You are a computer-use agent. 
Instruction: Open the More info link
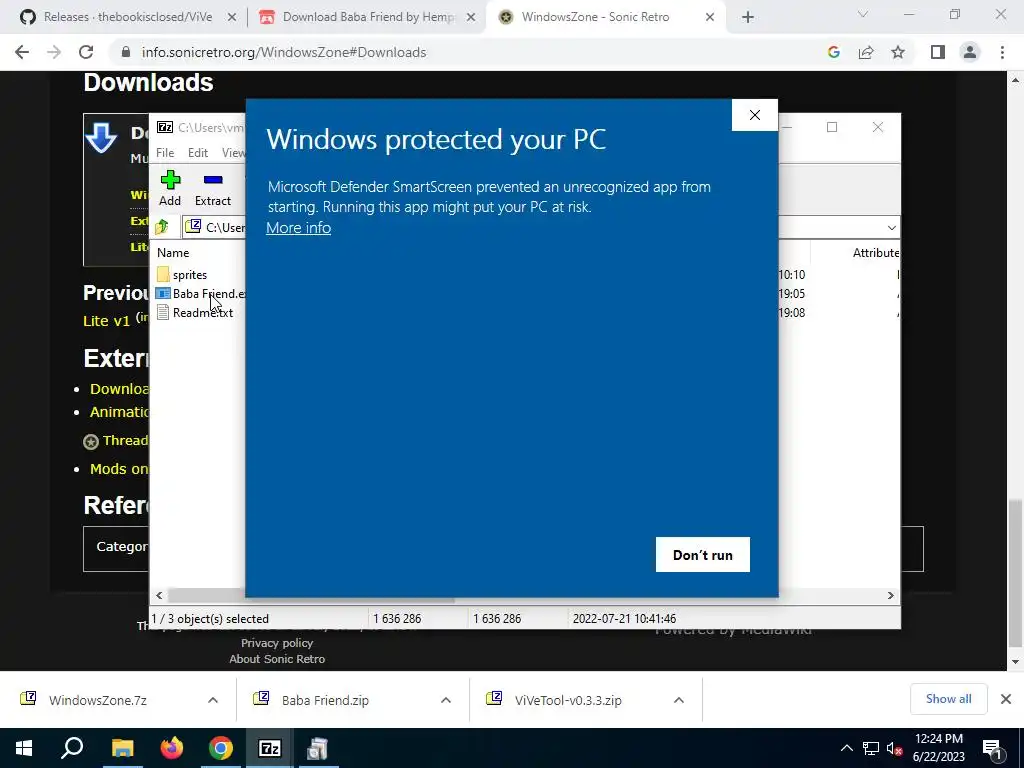[298, 228]
